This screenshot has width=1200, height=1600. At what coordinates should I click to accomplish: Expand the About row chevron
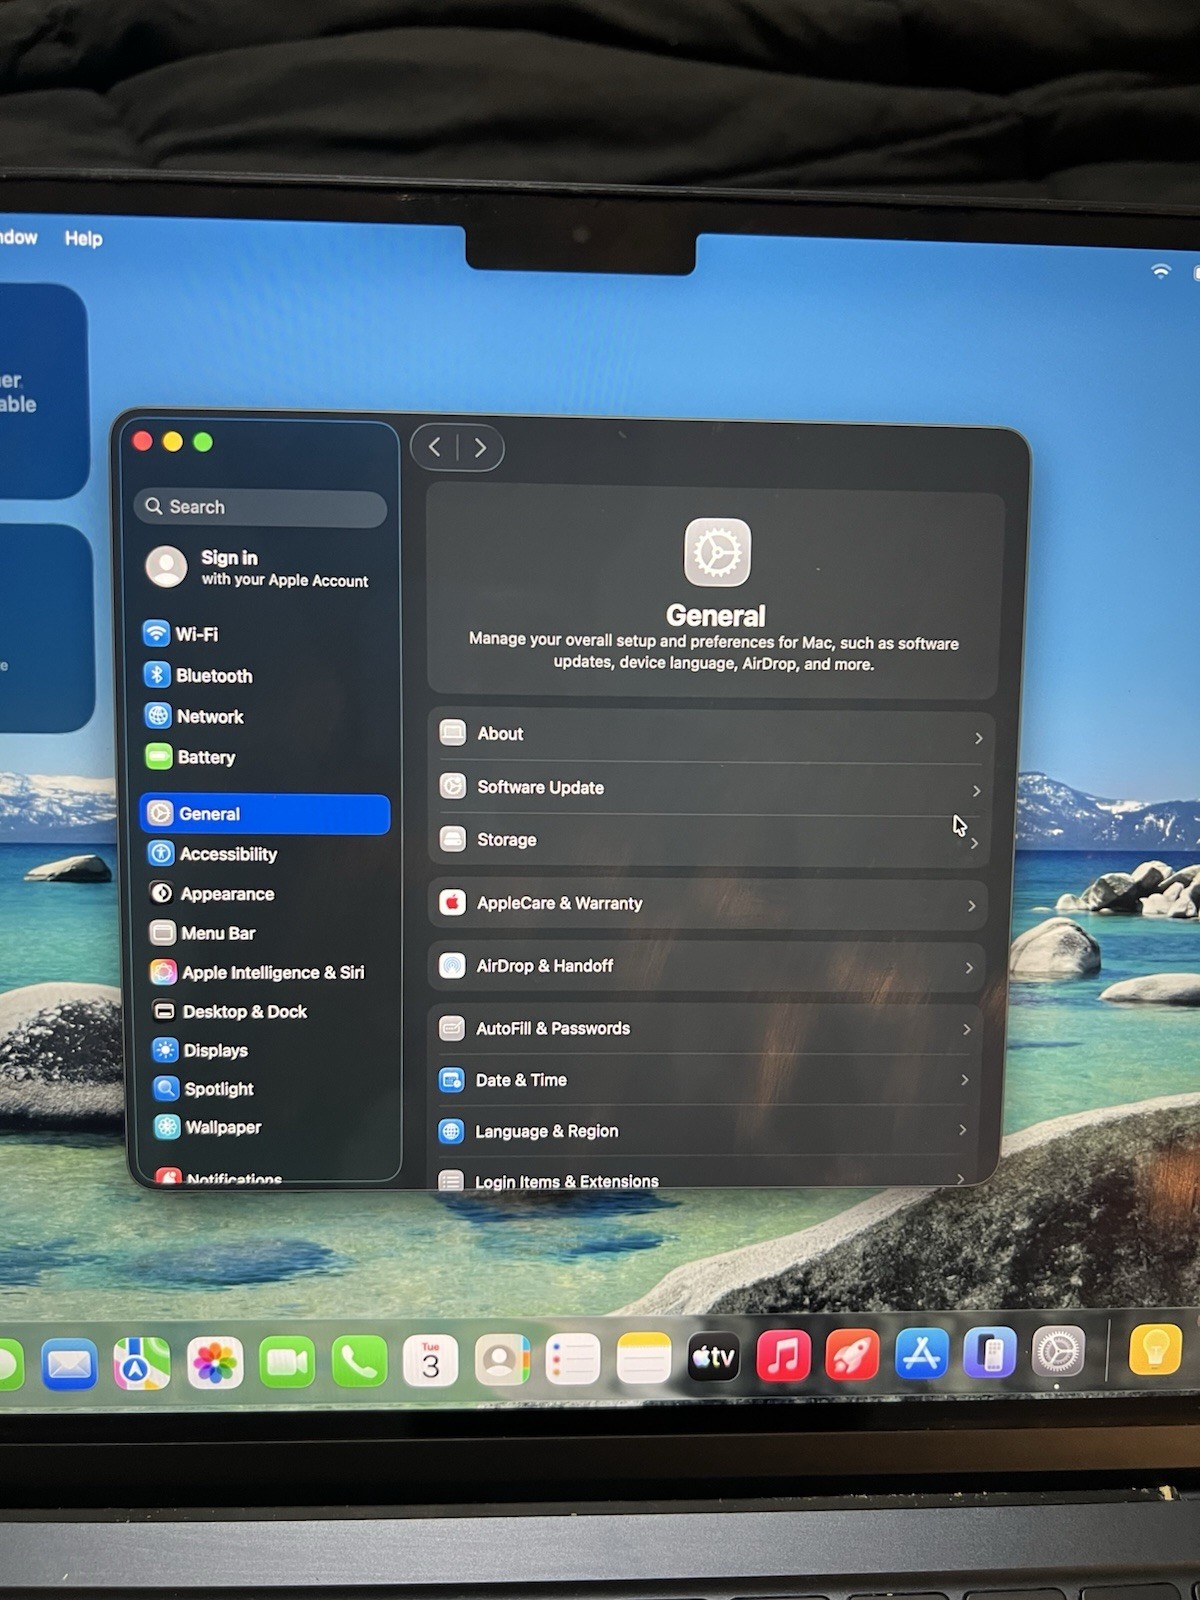click(978, 738)
